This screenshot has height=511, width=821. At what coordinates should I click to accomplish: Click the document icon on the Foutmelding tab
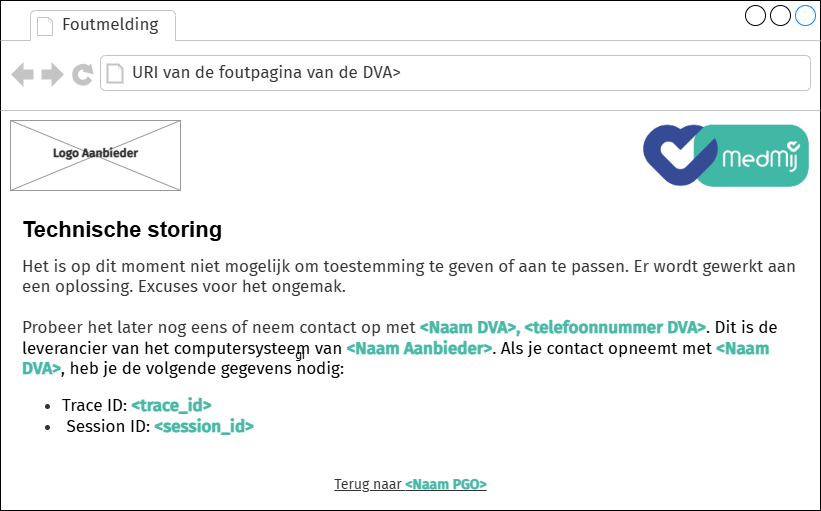click(x=45, y=25)
